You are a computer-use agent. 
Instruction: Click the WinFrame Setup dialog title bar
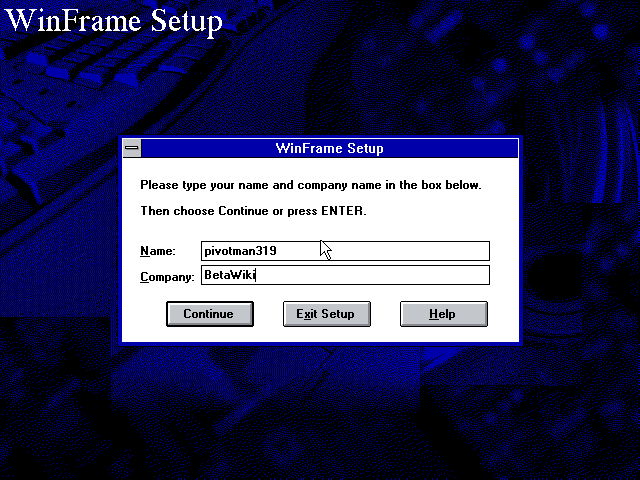point(329,148)
